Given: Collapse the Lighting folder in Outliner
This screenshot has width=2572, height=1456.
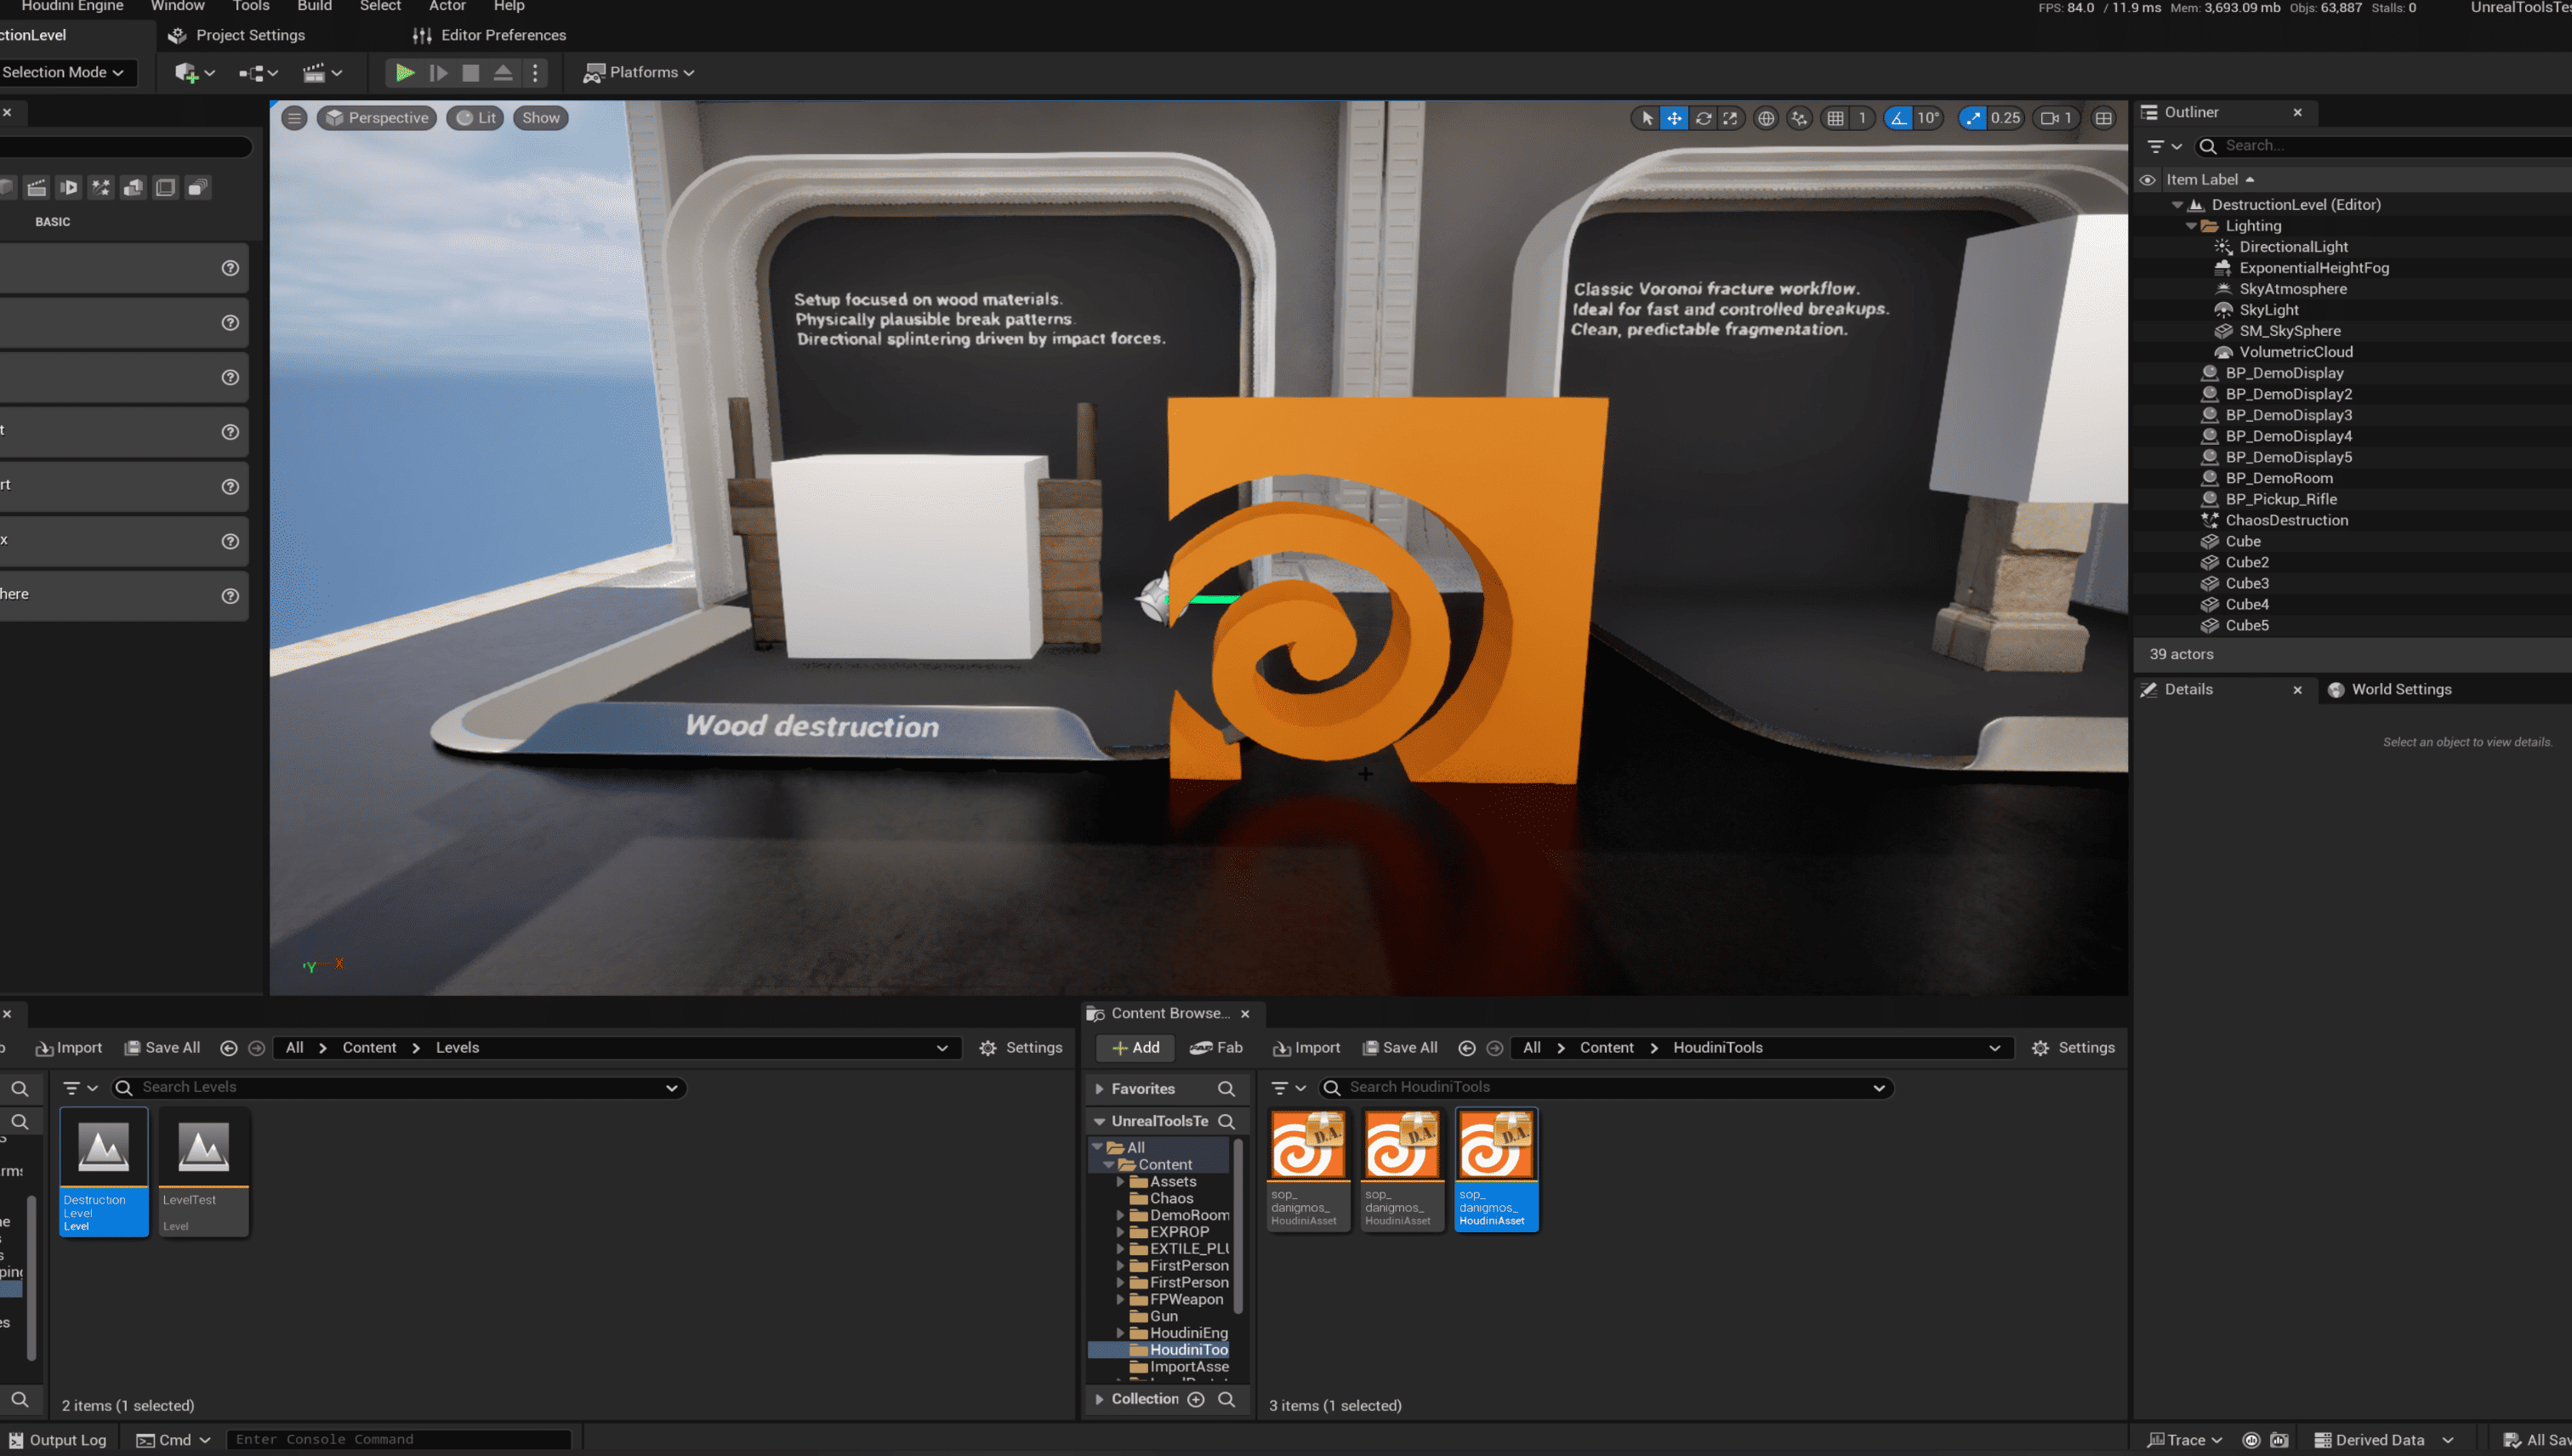Looking at the screenshot, I should click(2191, 226).
